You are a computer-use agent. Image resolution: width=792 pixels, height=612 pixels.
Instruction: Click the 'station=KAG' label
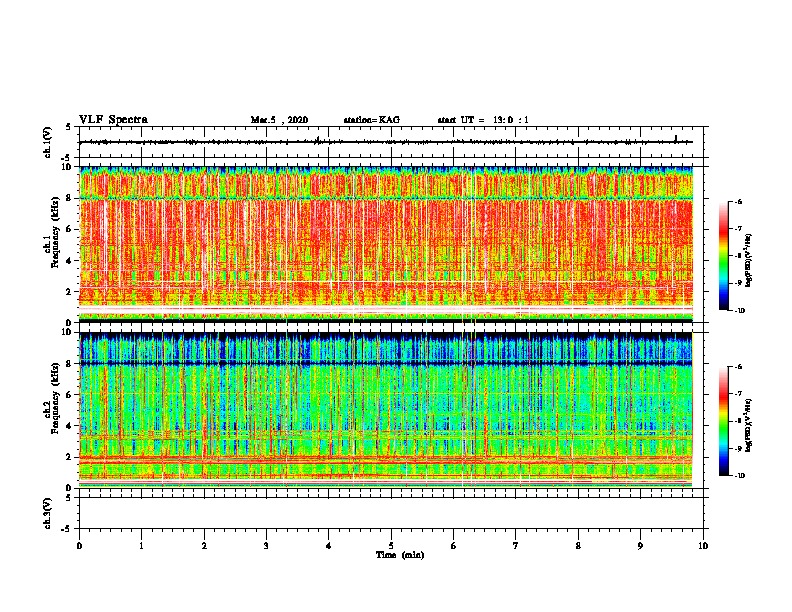pyautogui.click(x=371, y=120)
